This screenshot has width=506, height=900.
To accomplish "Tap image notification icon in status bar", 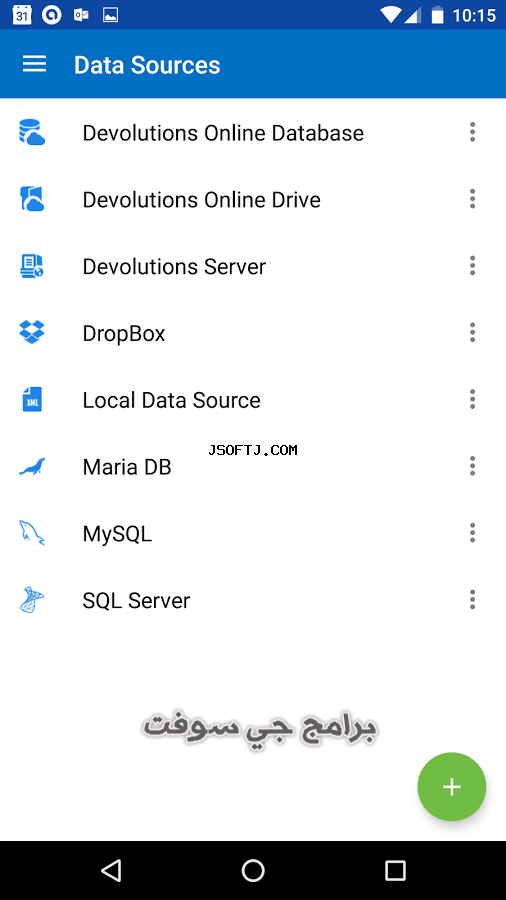I will point(110,15).
